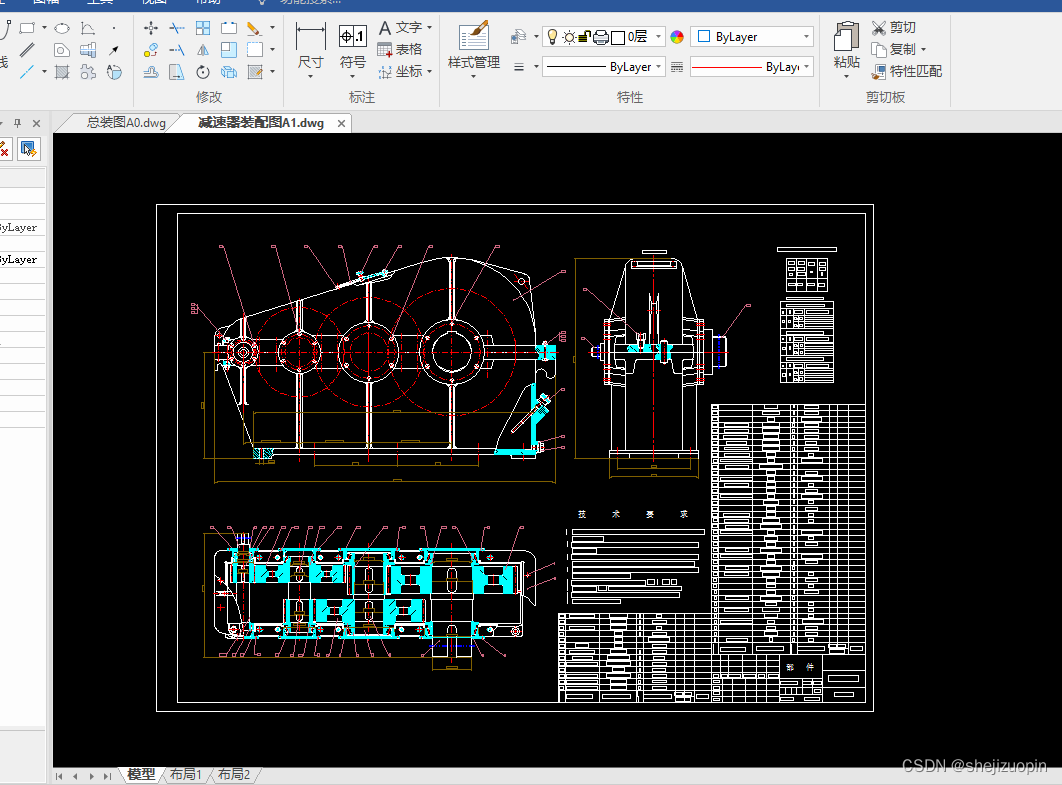Select the Ellipse drawing tool
The image size is (1062, 785).
[62, 28]
